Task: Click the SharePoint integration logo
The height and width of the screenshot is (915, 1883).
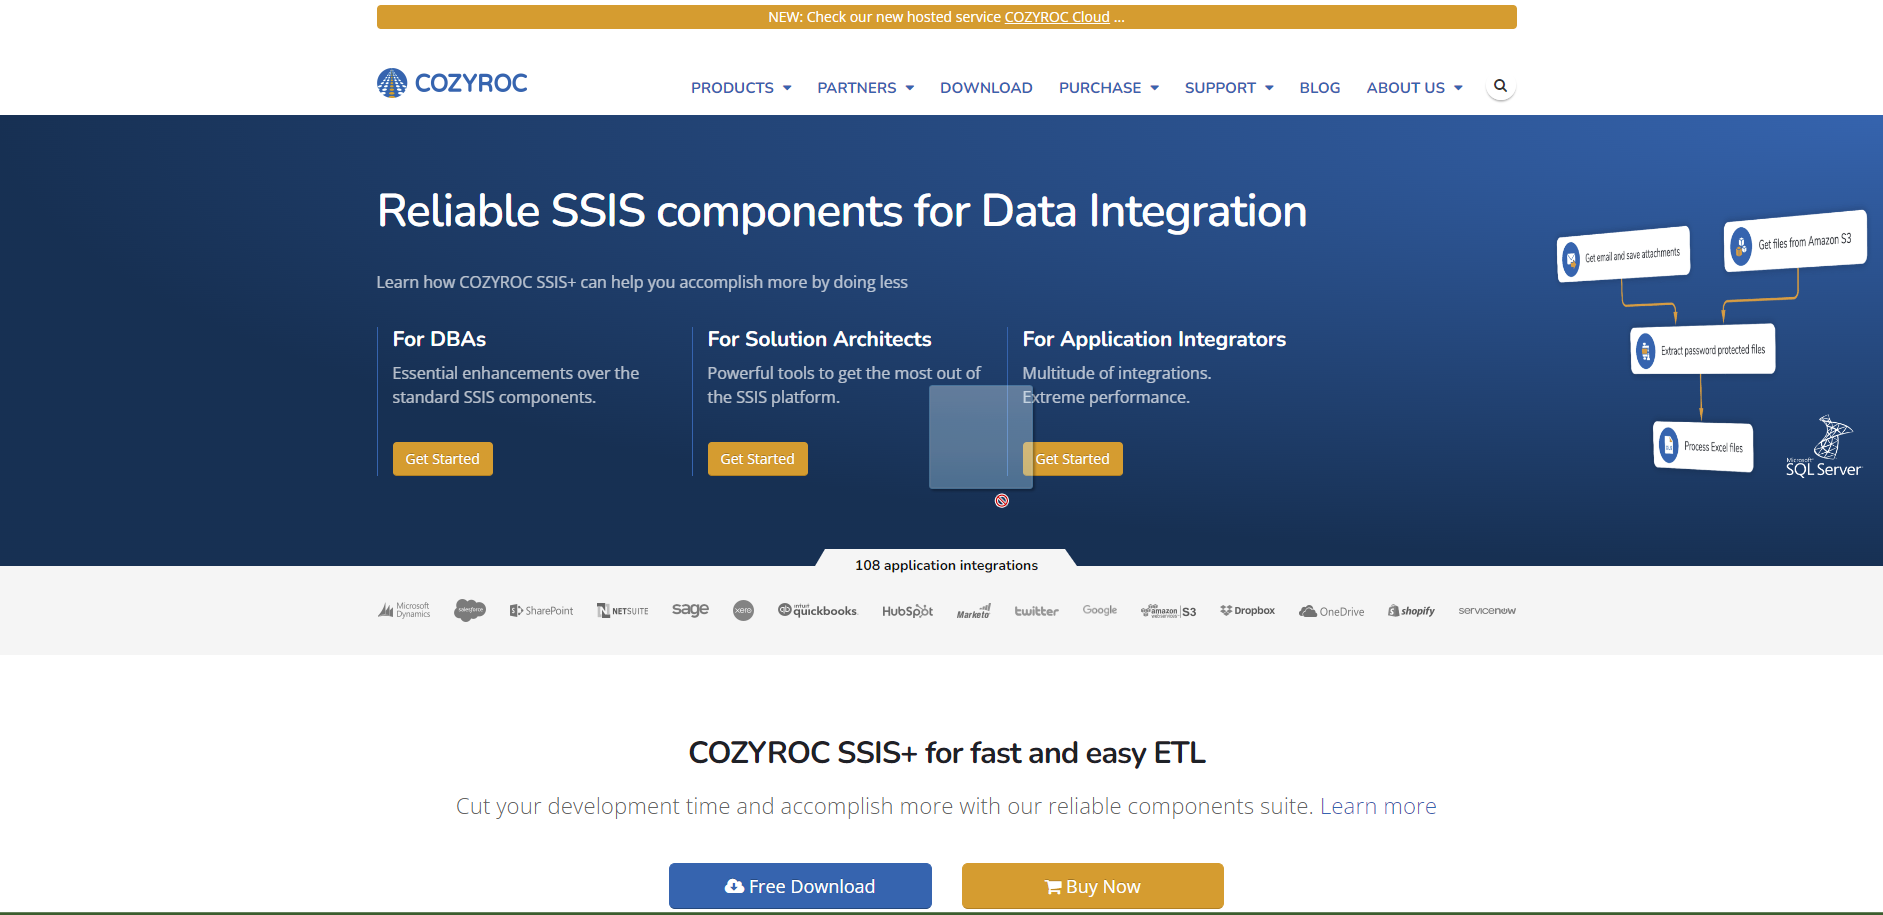Action: [x=541, y=610]
